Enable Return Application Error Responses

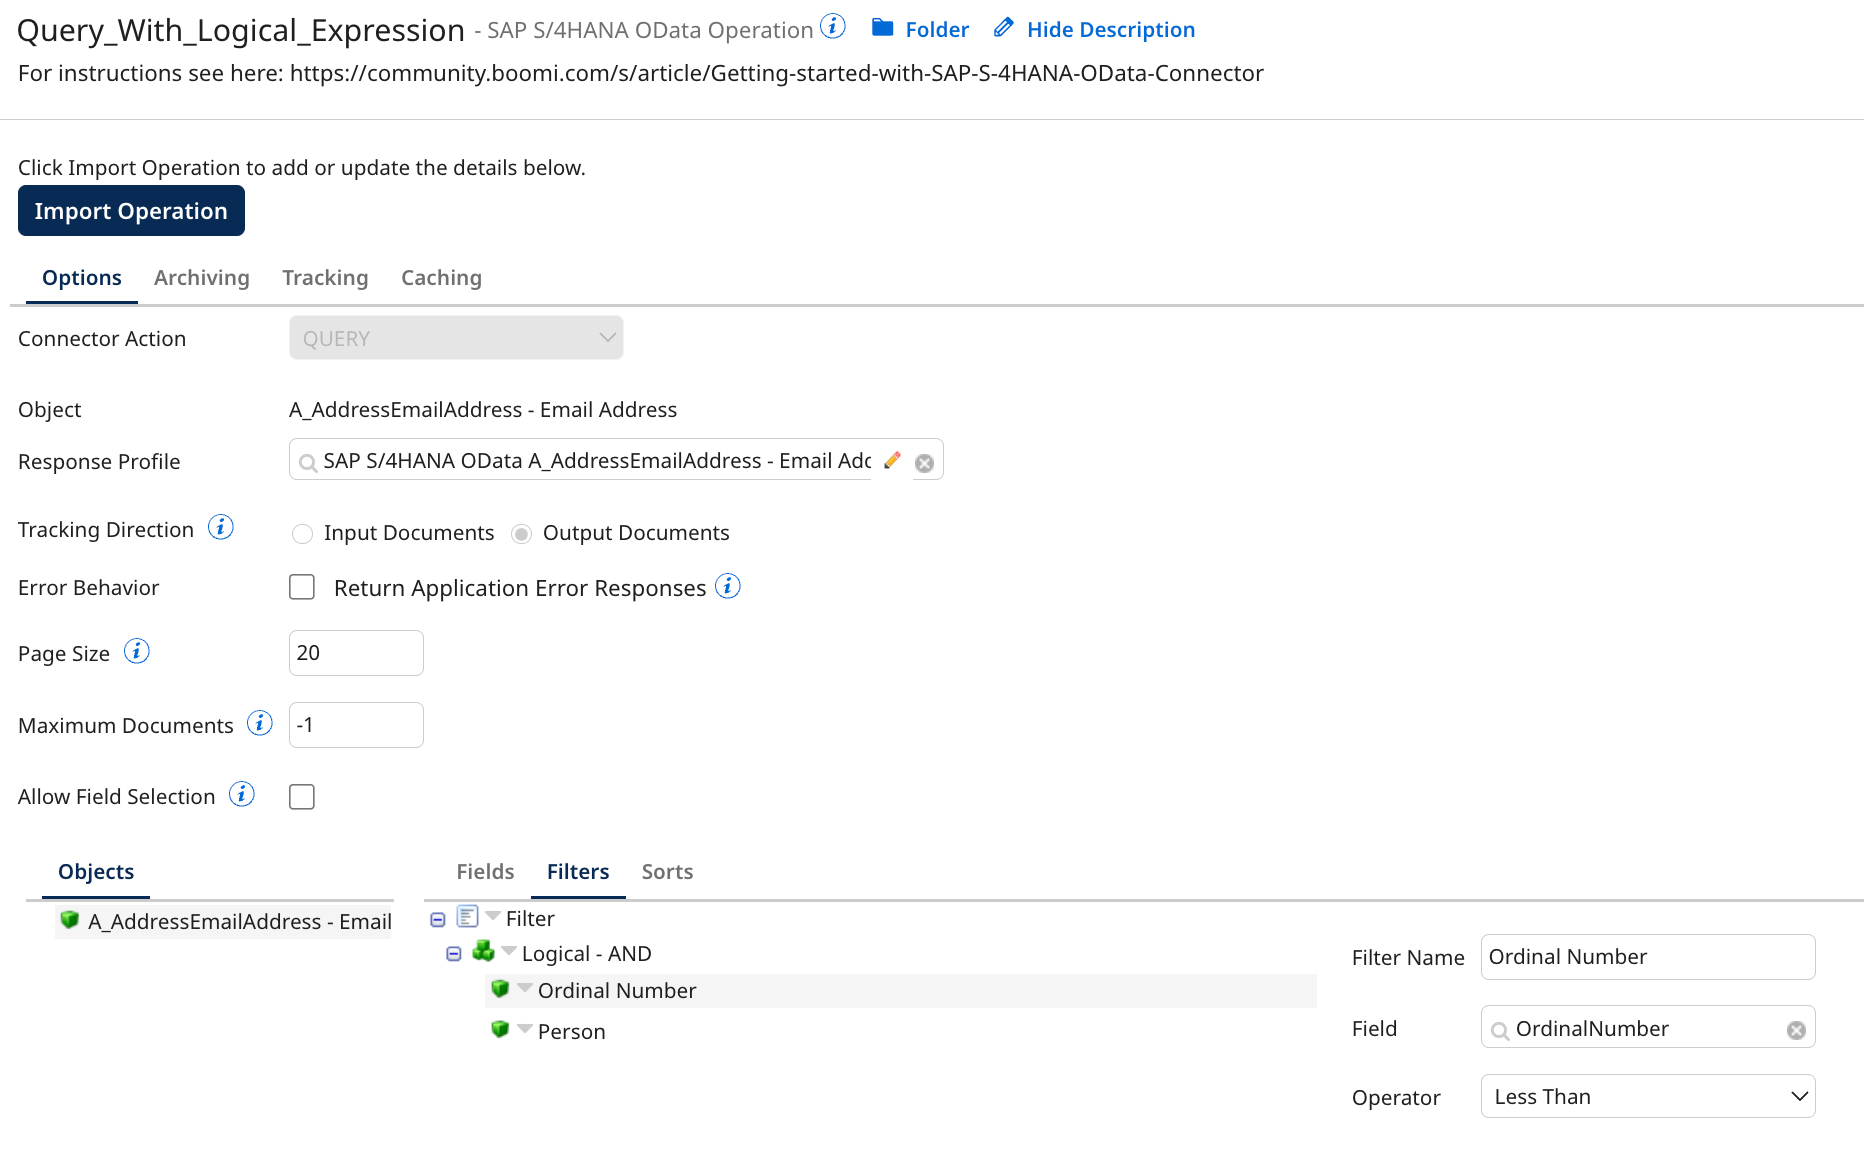tap(301, 587)
